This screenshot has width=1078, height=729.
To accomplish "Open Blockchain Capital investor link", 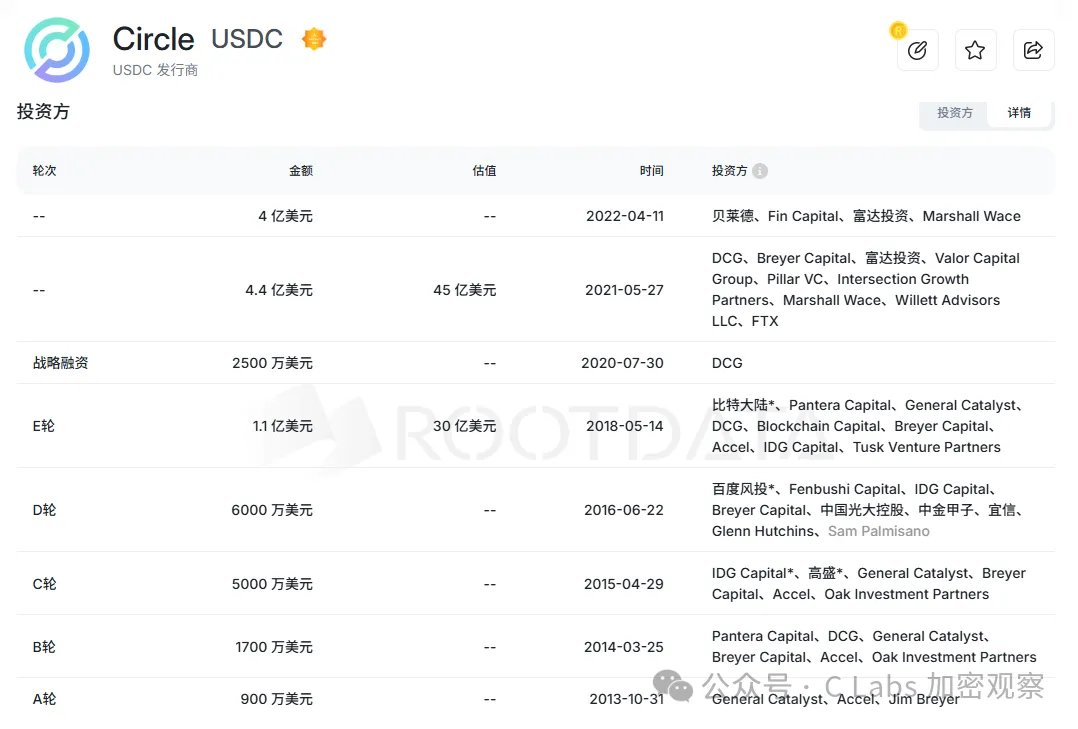I will coord(818,426).
